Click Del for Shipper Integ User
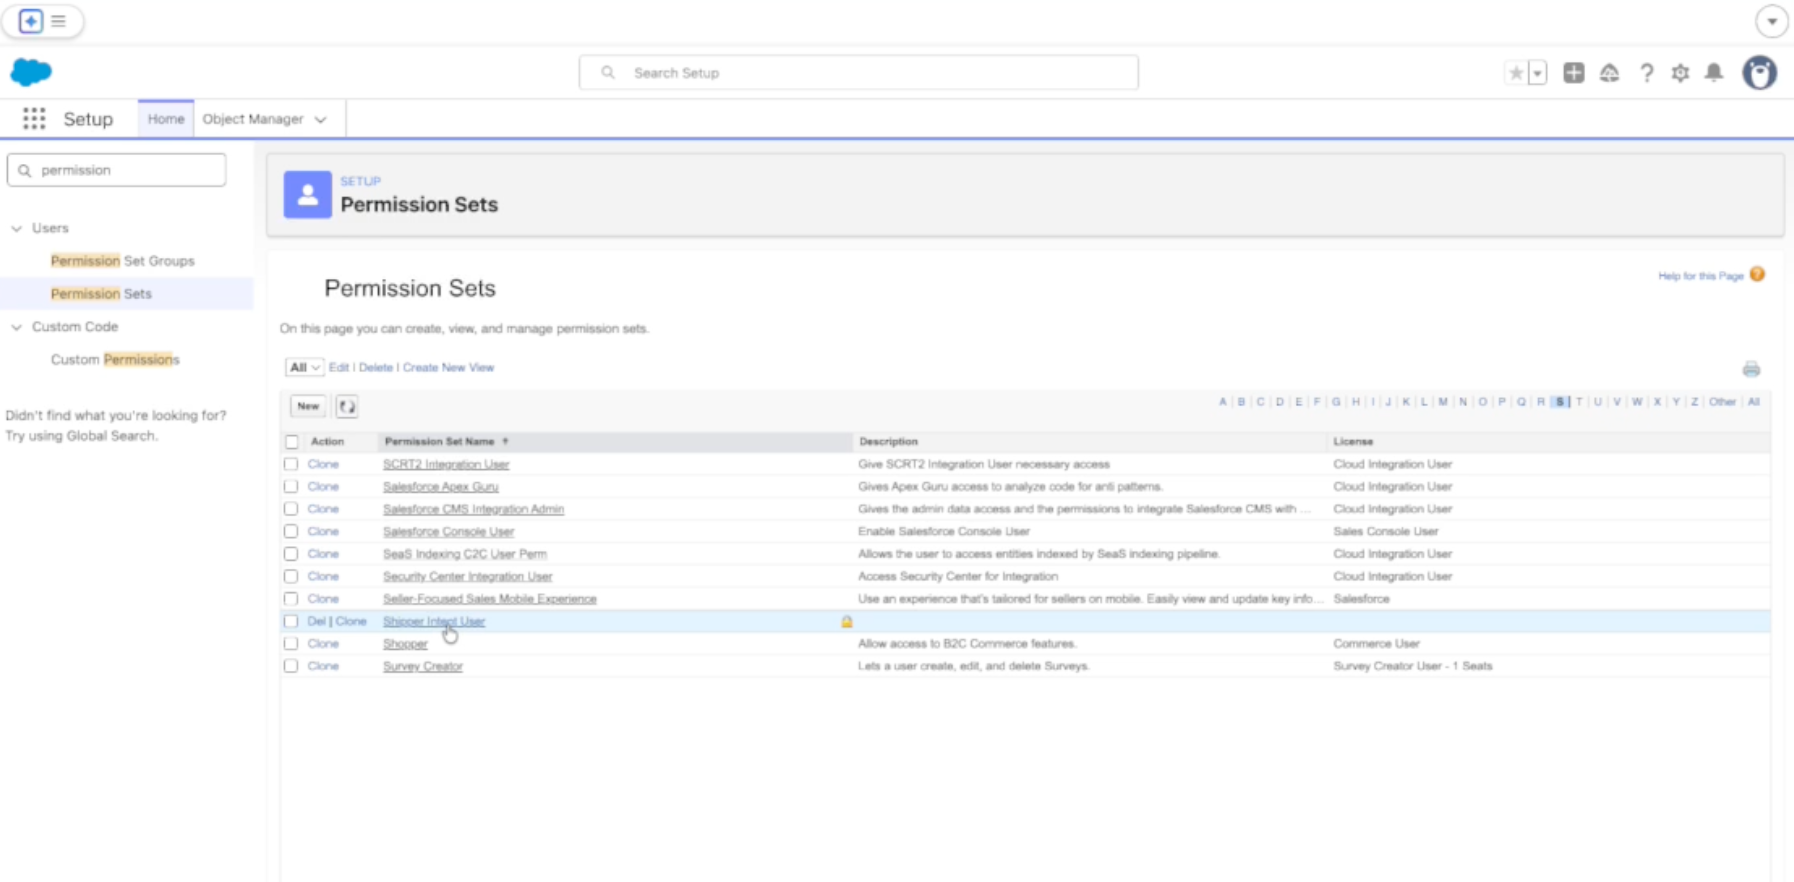This screenshot has width=1794, height=882. [317, 621]
